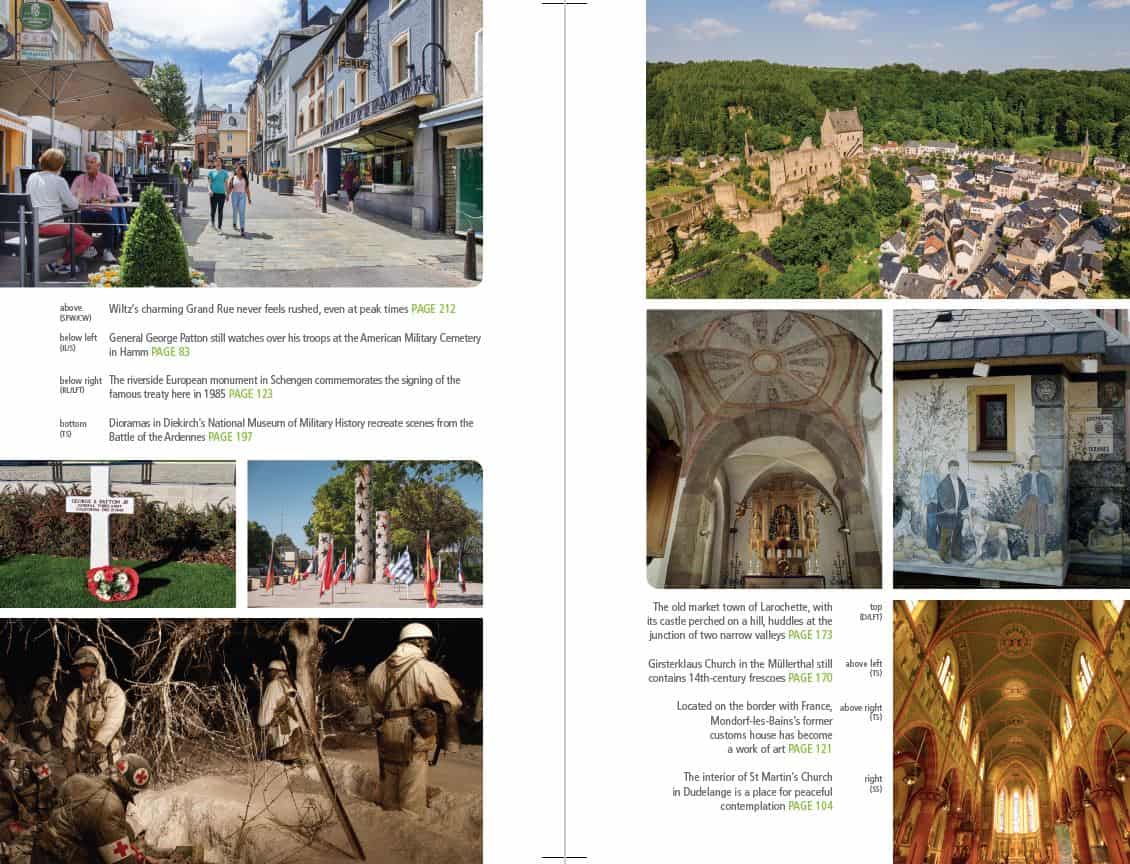Click the Wiltz's charming Grand Rue caption text
This screenshot has height=864, width=1130.
click(258, 310)
